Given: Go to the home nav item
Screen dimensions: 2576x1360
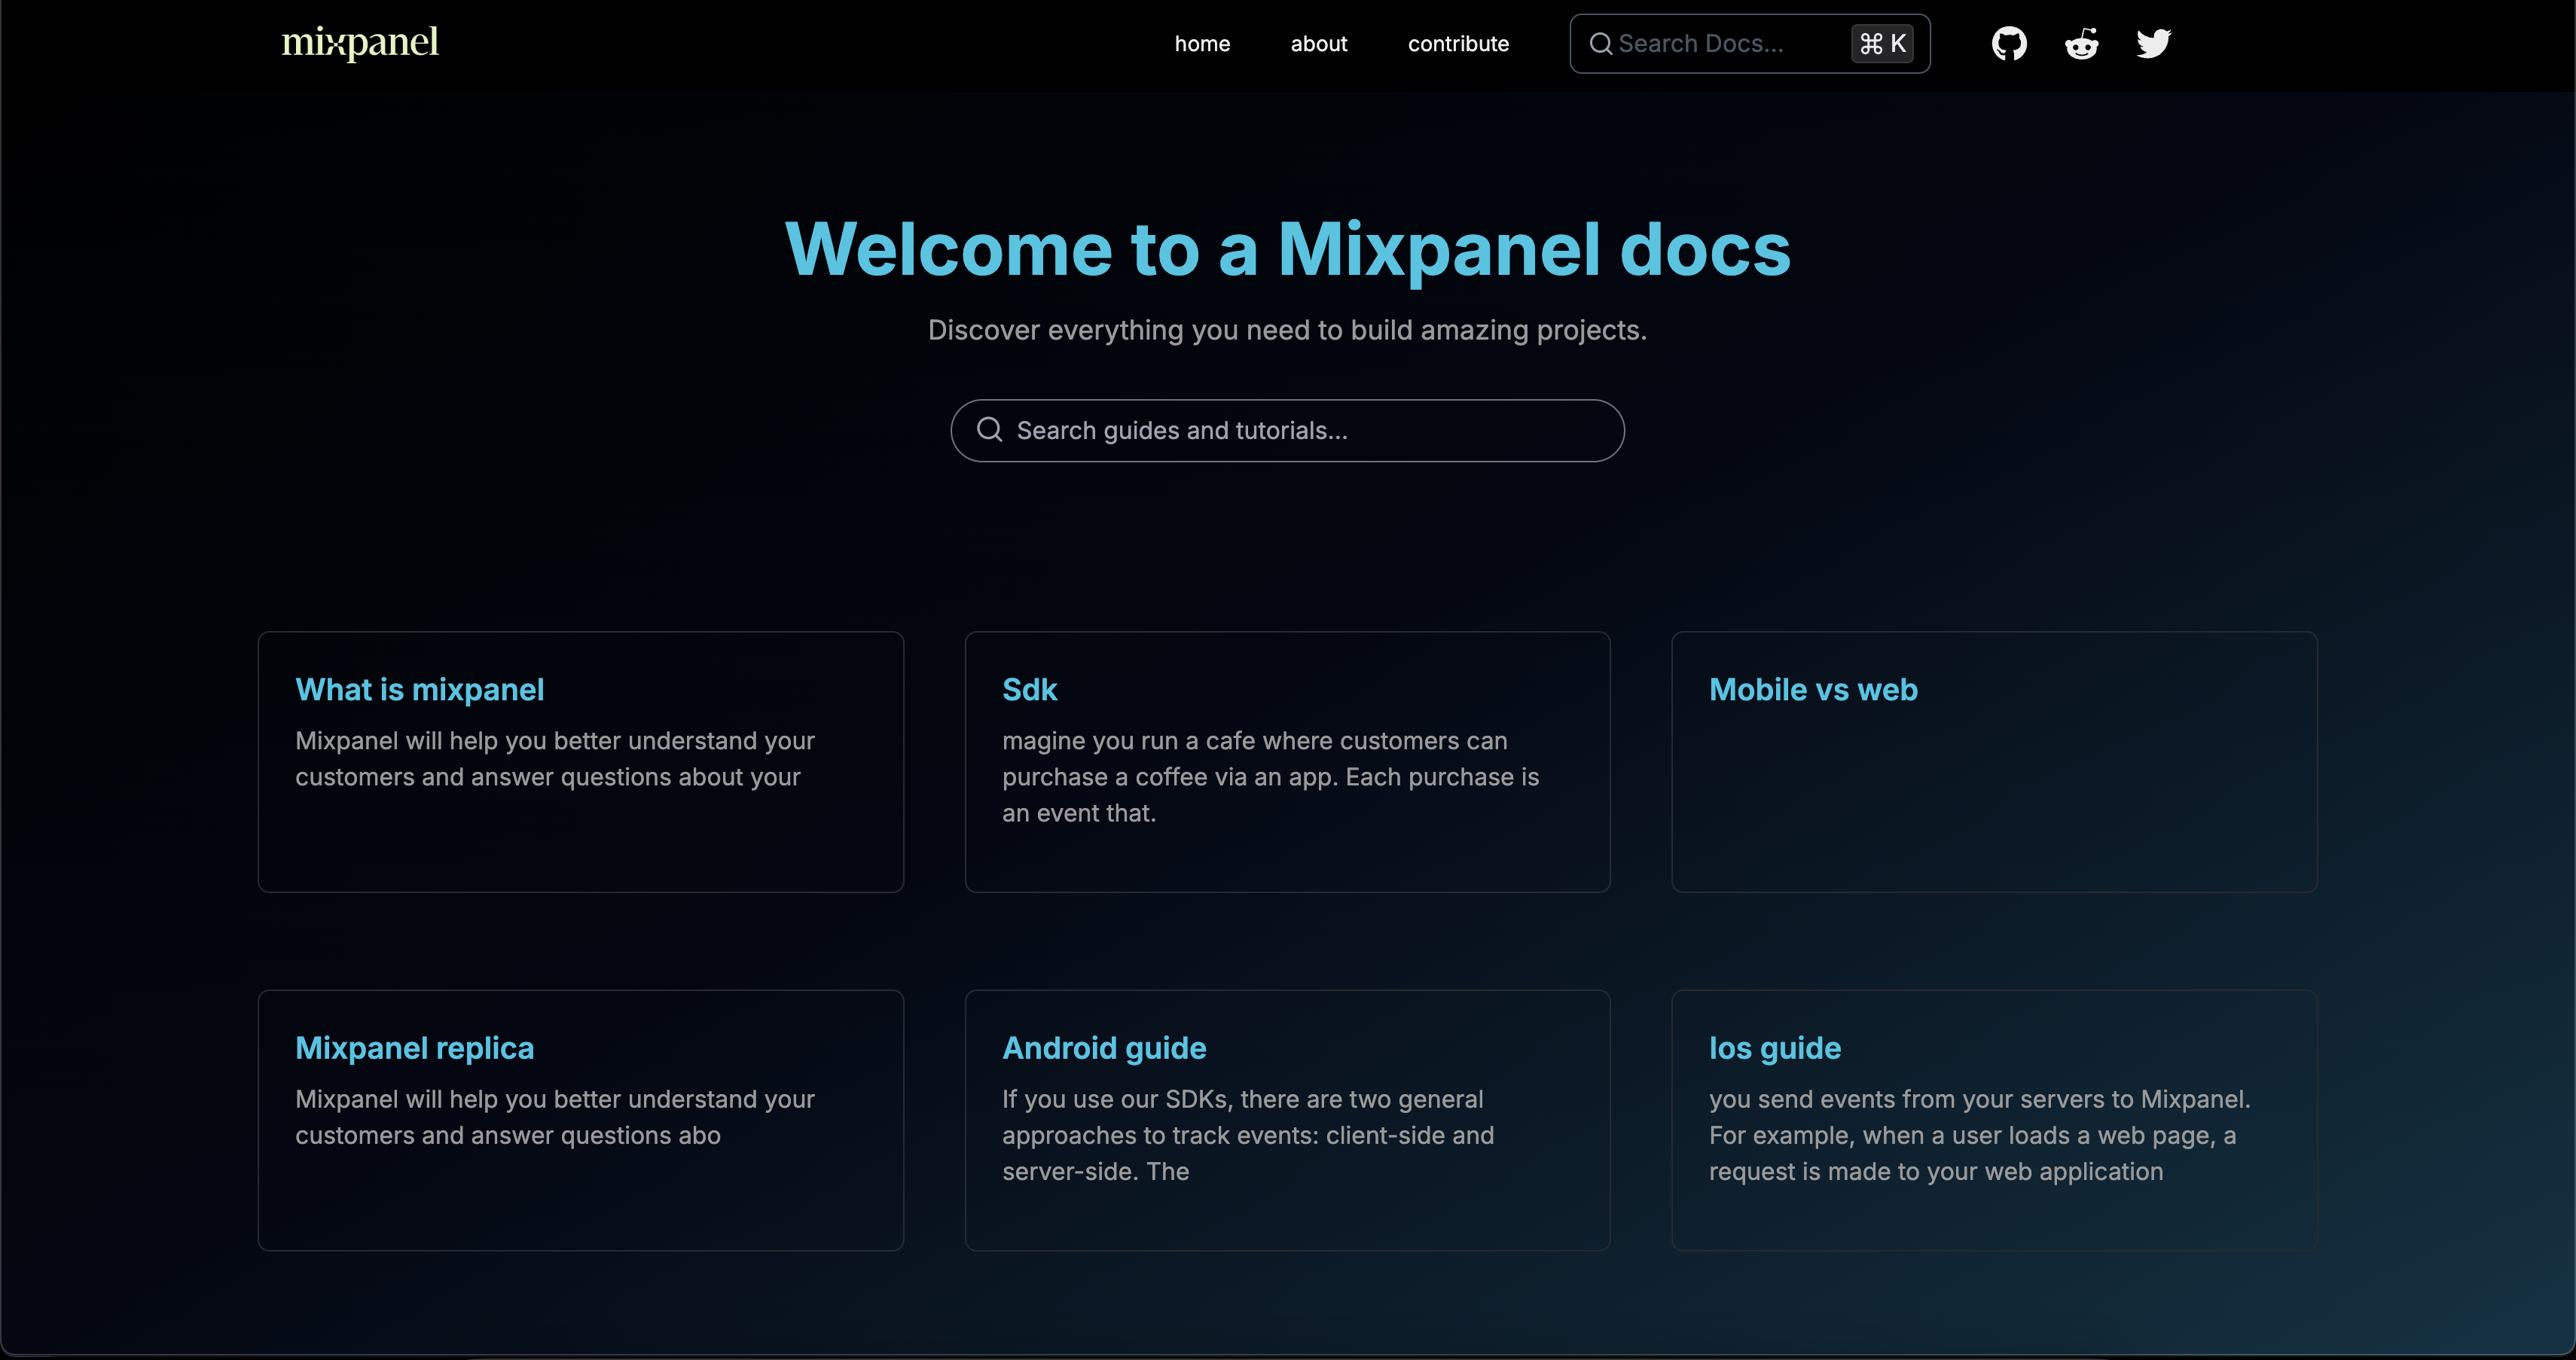Looking at the screenshot, I should point(1202,44).
